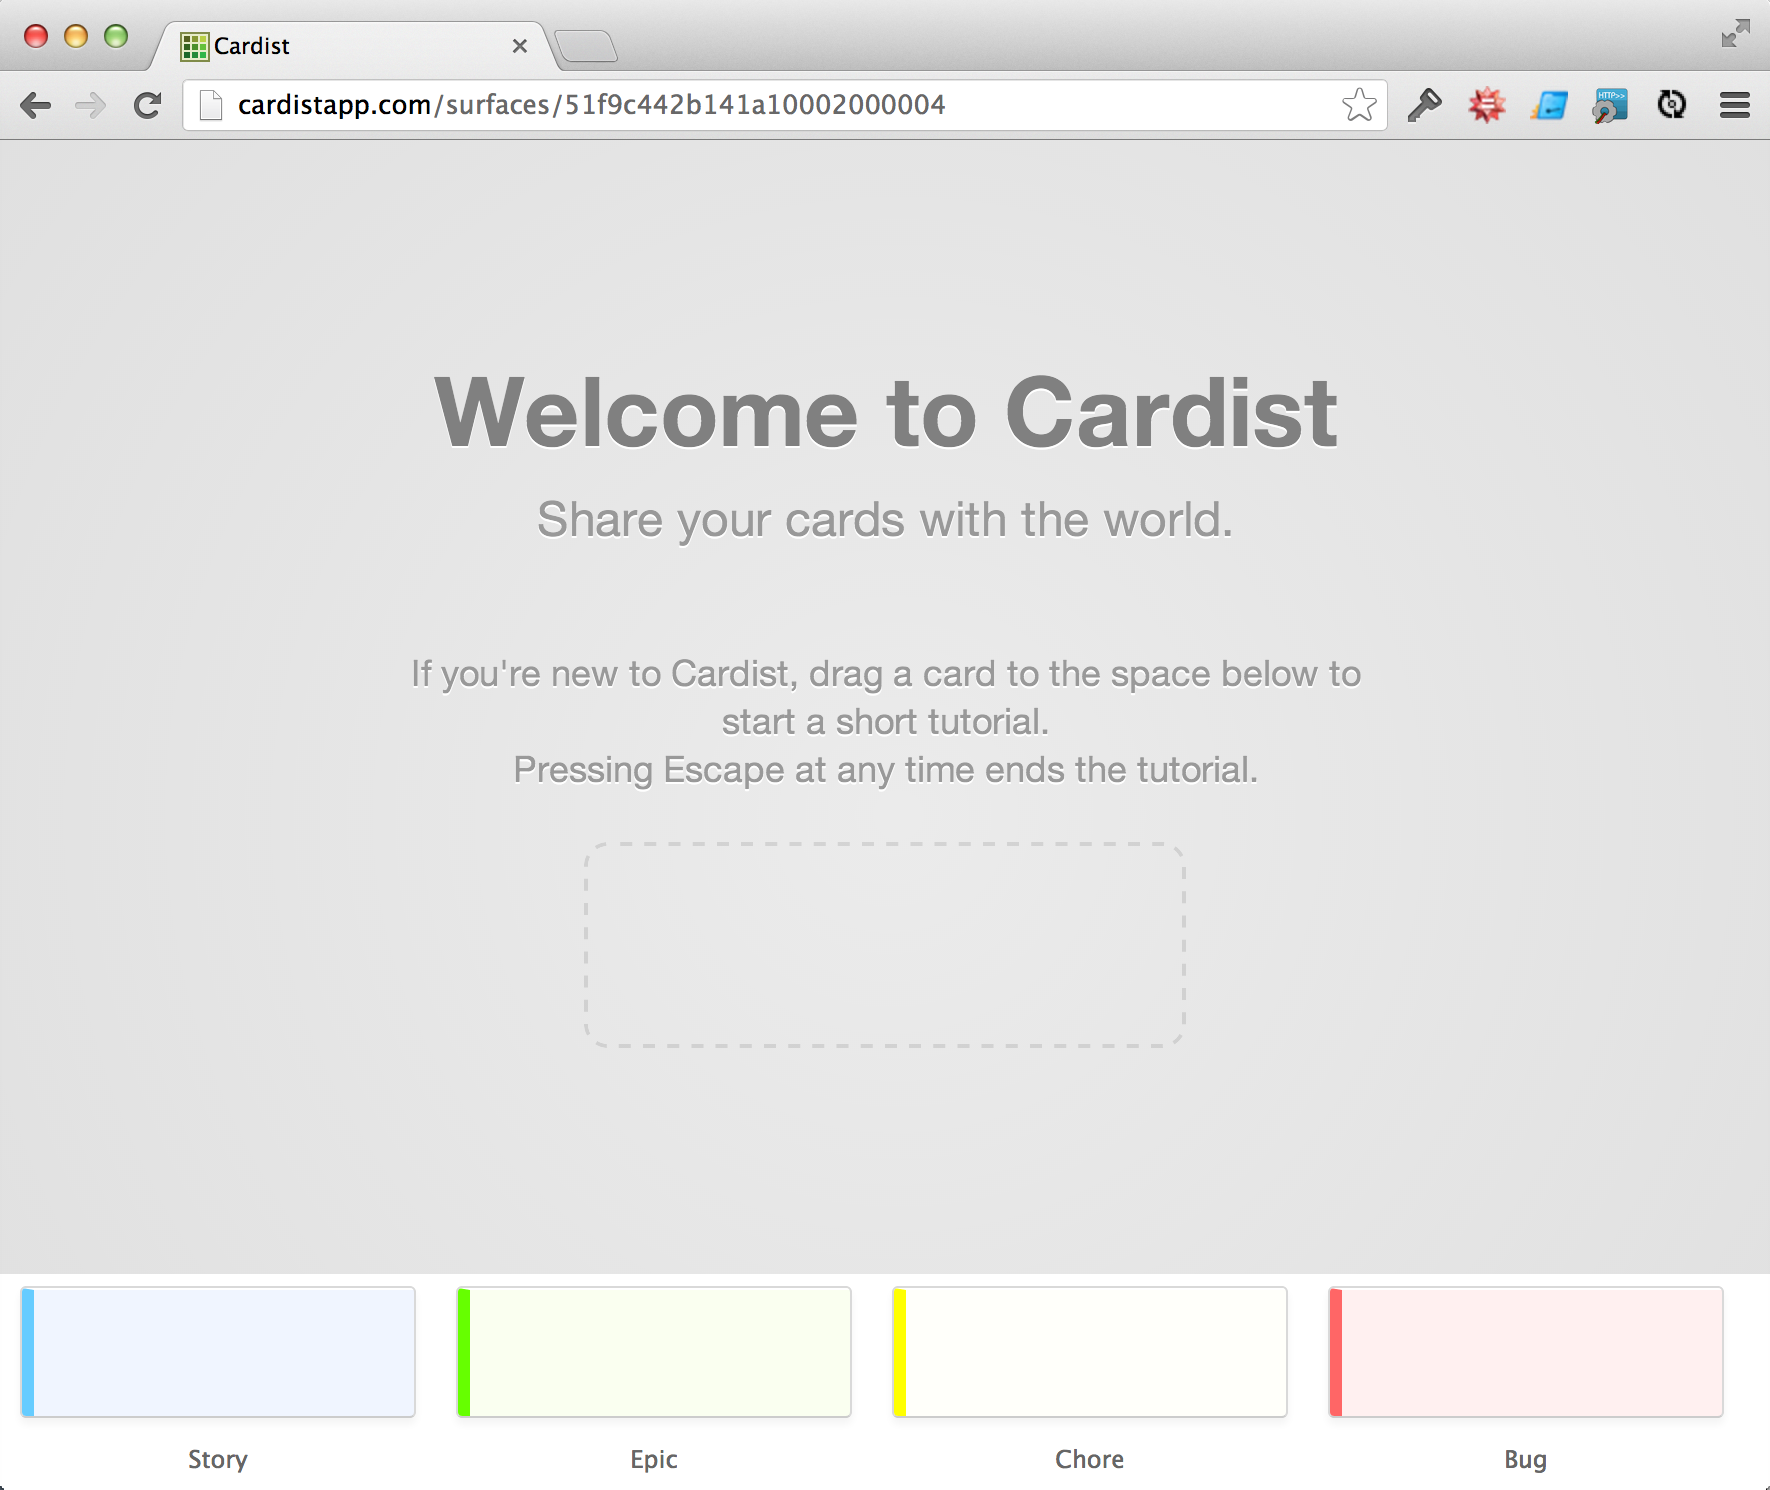The height and width of the screenshot is (1490, 1770).
Task: Click the browser back arrow
Action: (x=35, y=105)
